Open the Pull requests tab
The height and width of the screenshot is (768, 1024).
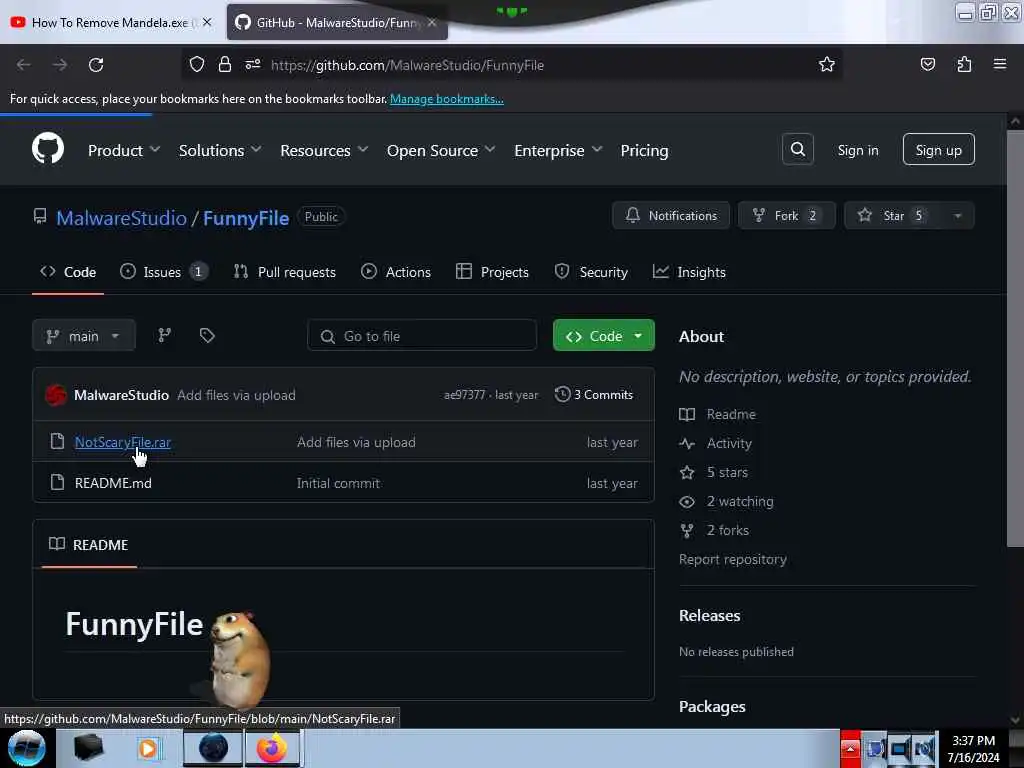tap(285, 272)
